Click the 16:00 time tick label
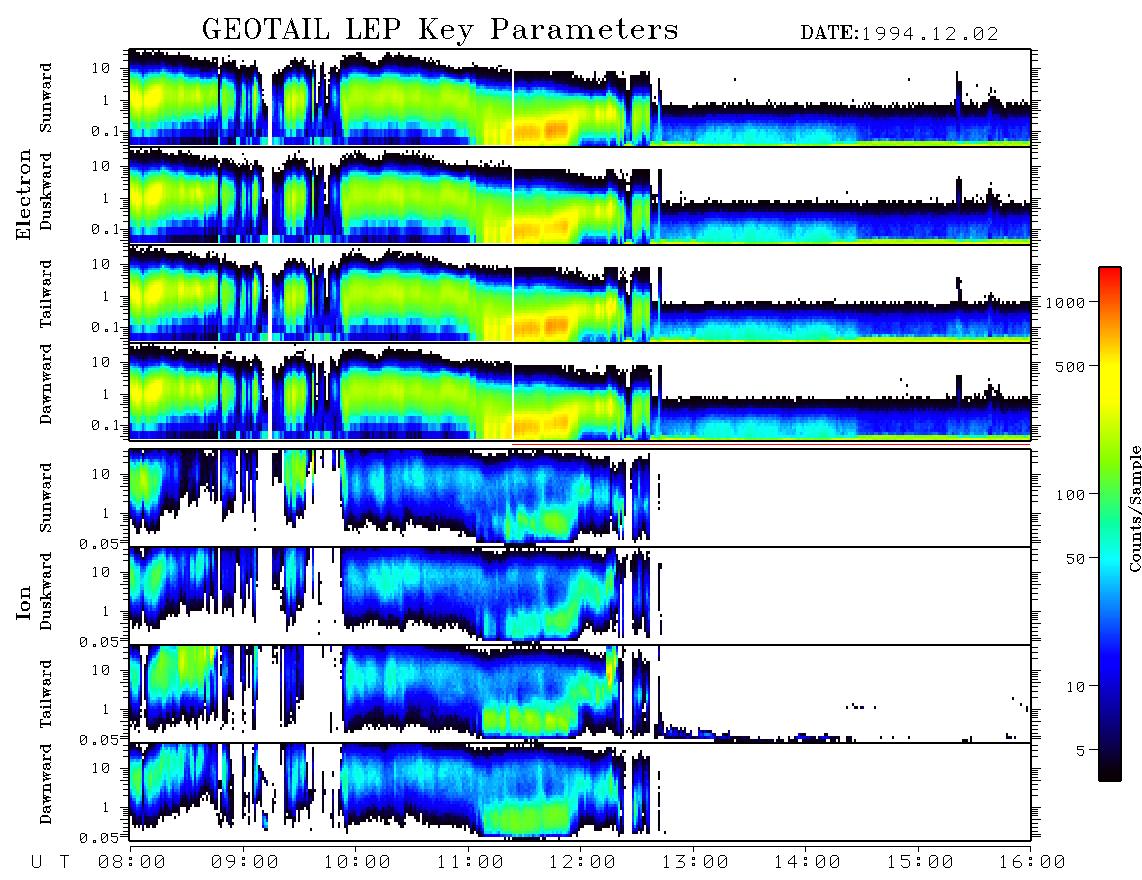 click(x=1031, y=862)
